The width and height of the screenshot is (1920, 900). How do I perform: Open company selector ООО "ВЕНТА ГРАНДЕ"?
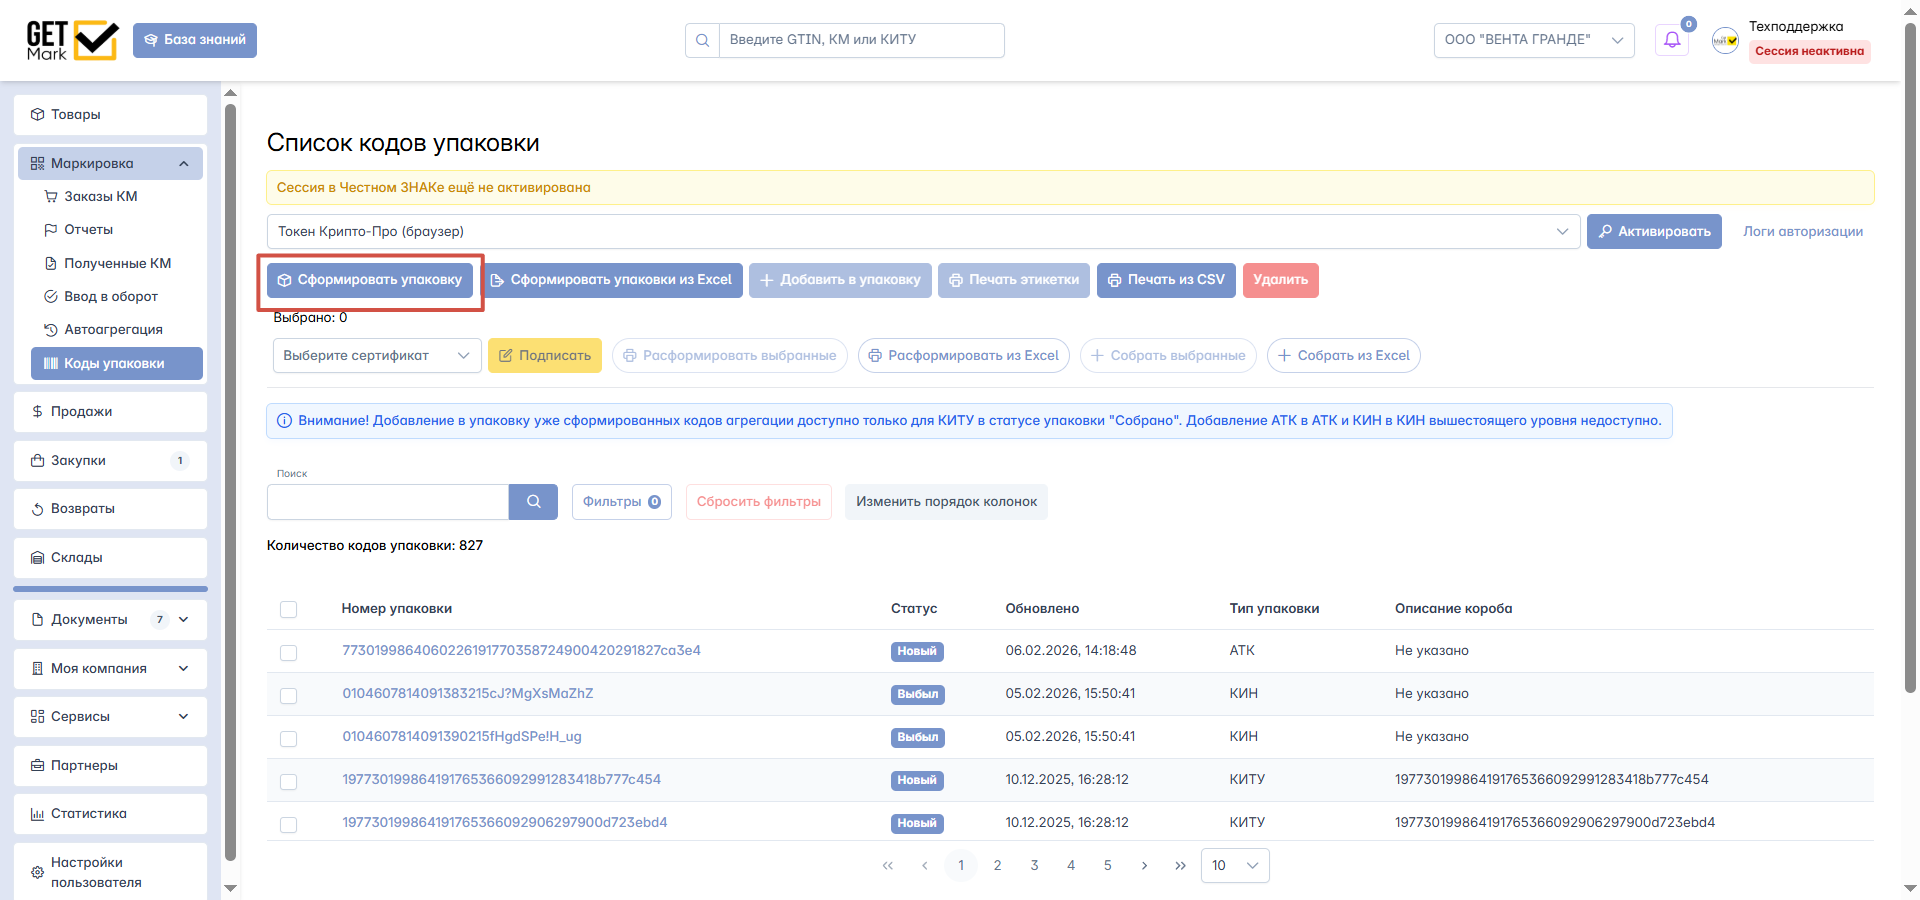pyautogui.click(x=1534, y=40)
